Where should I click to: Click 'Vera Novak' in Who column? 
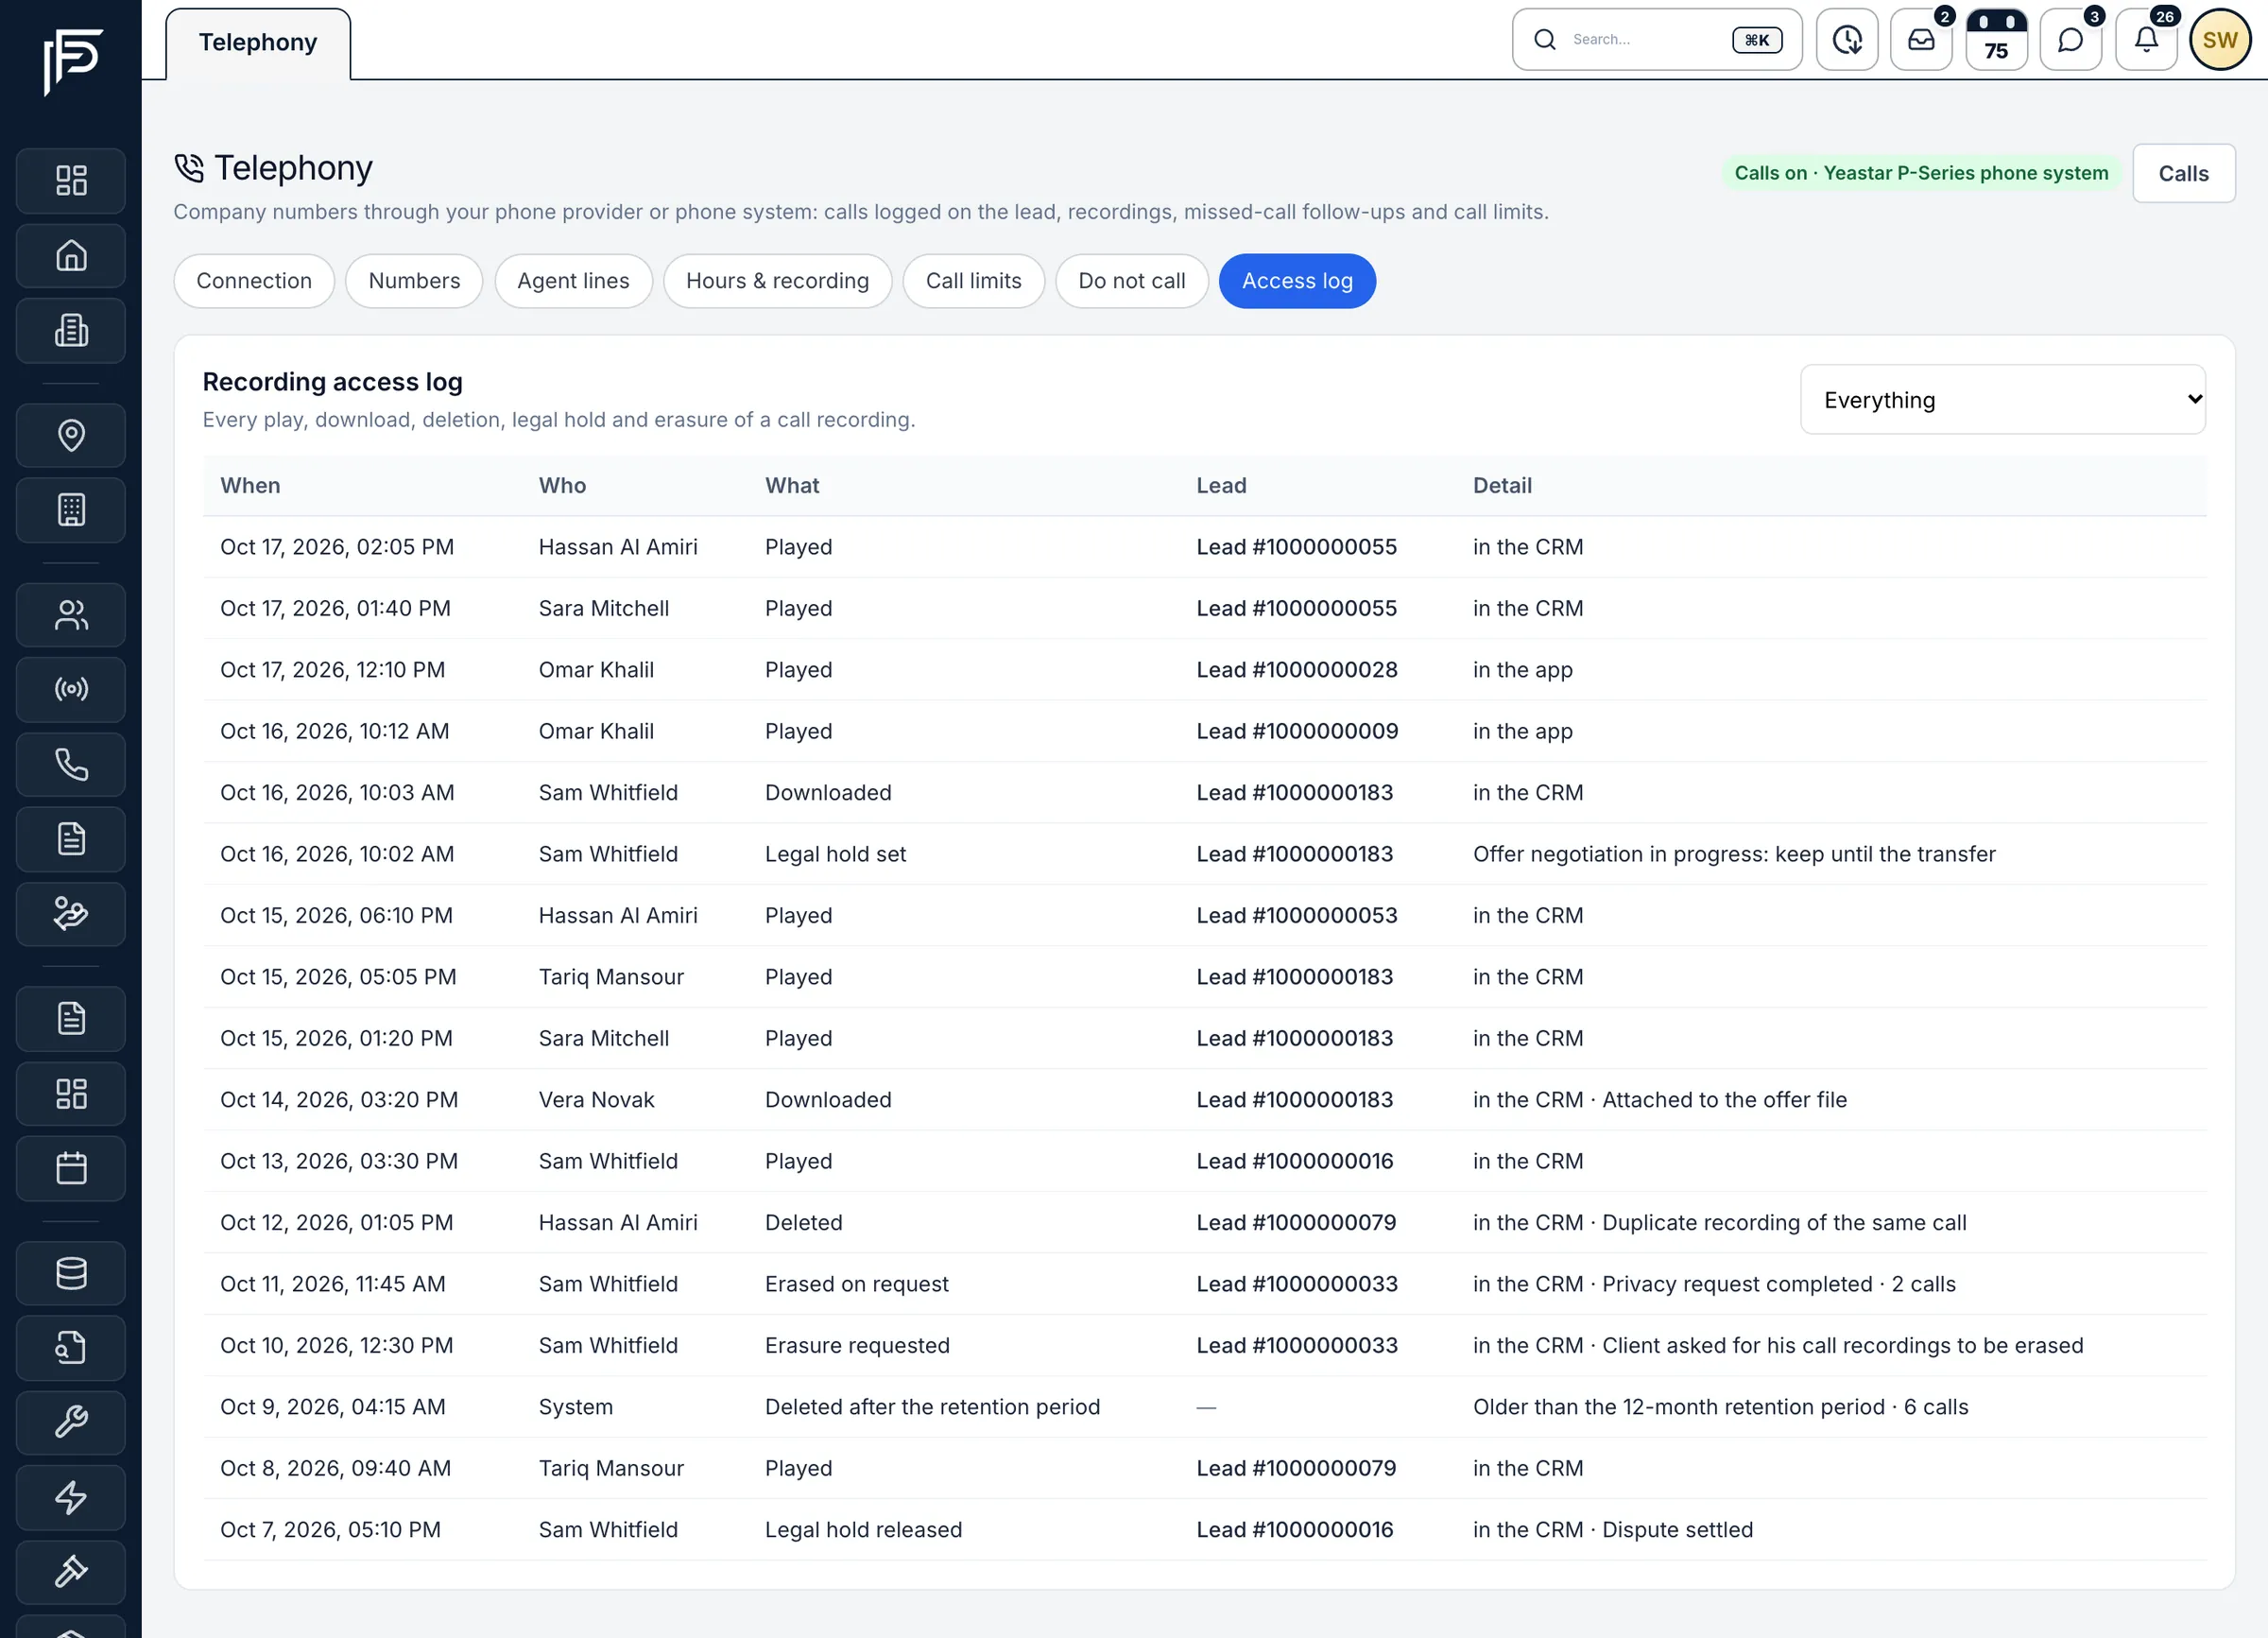(596, 1100)
